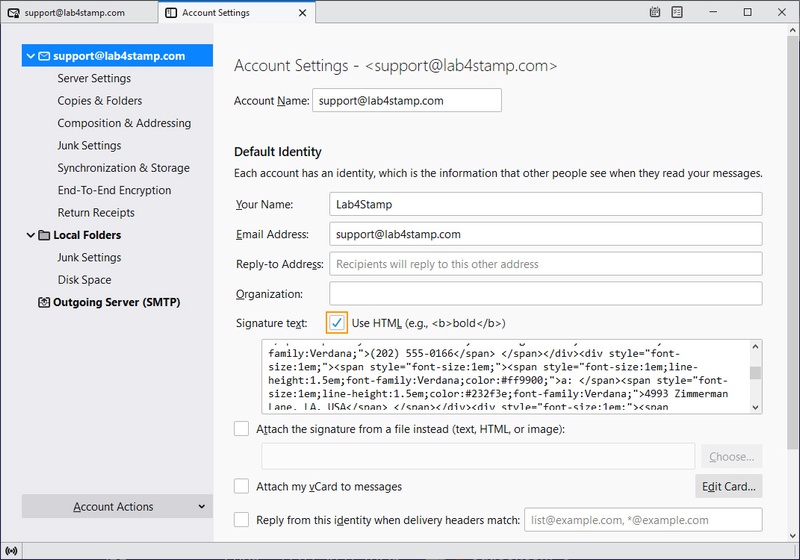
Task: Click the Account Settings tab icon
Action: (171, 13)
